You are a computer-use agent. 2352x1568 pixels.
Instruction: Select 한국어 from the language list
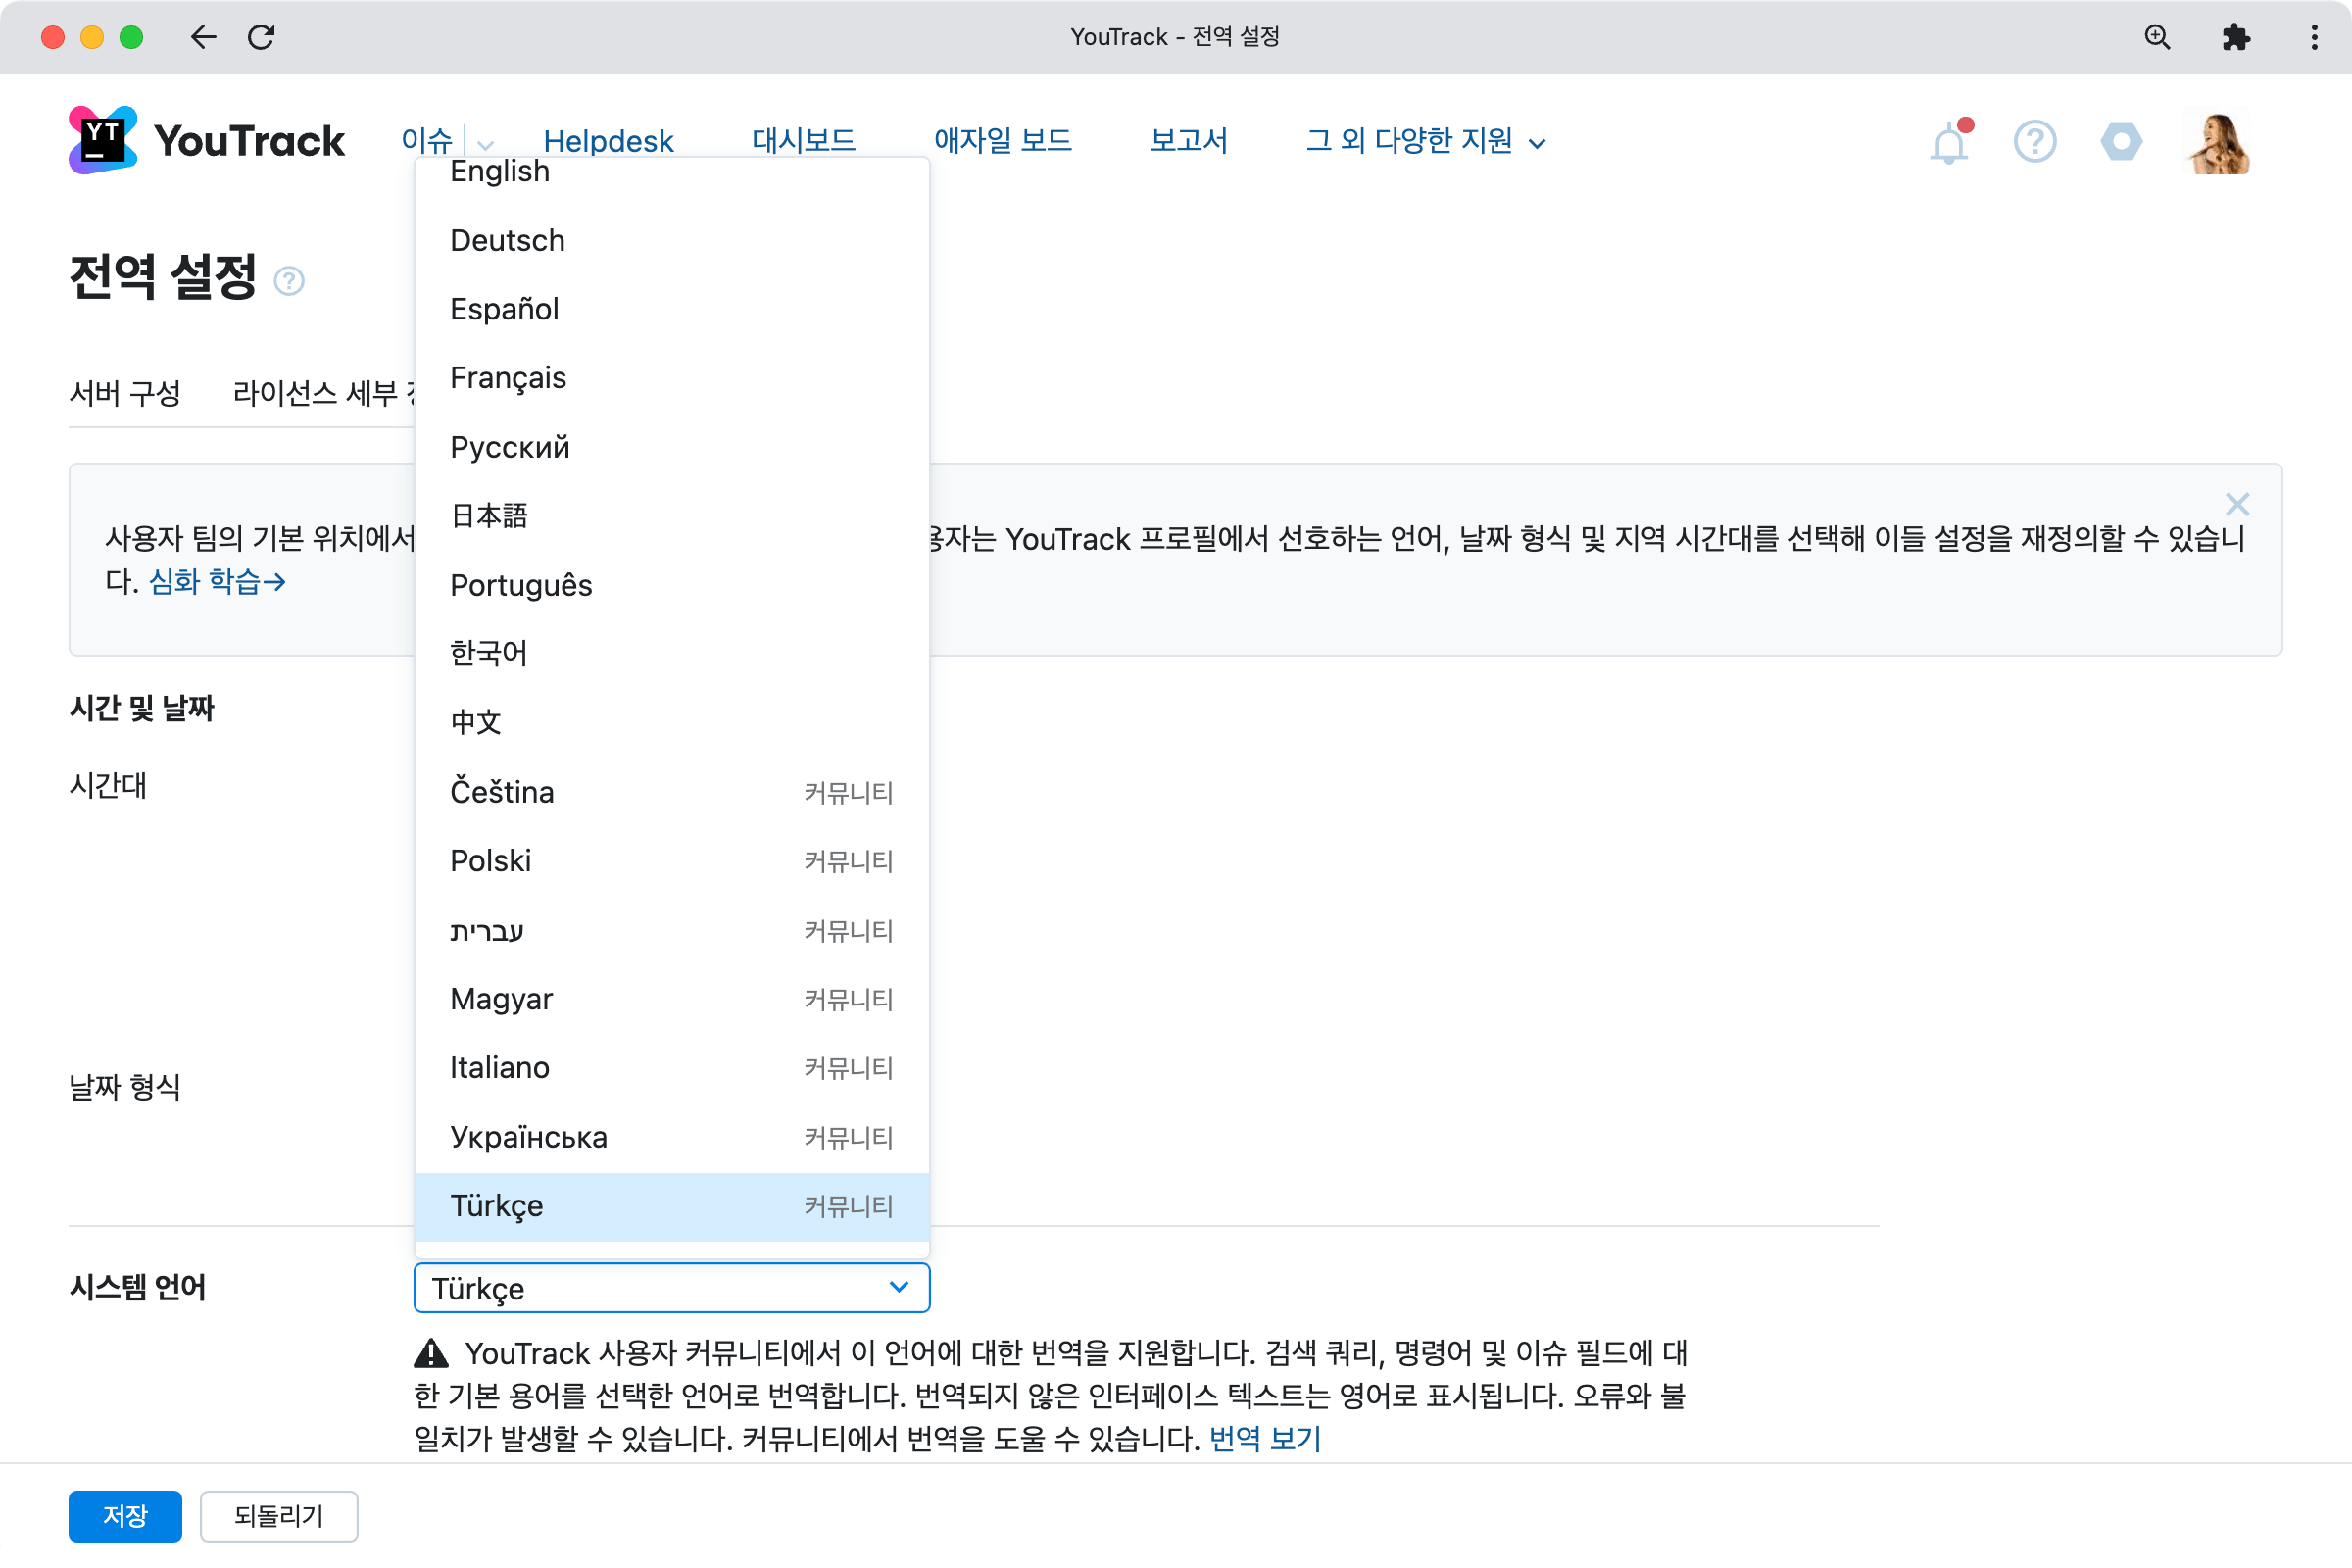coord(489,653)
